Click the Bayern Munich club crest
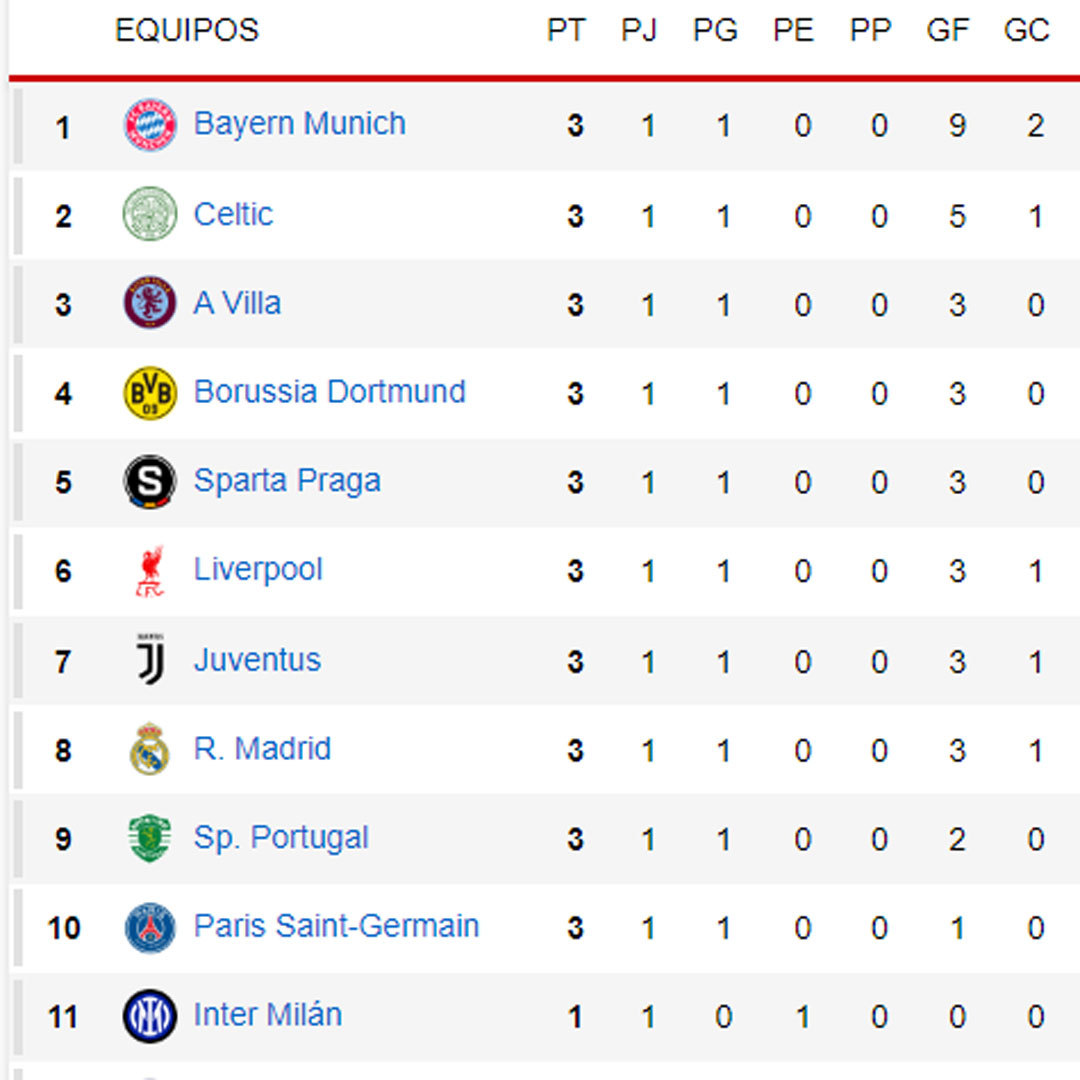The image size is (1080, 1080). [150, 123]
